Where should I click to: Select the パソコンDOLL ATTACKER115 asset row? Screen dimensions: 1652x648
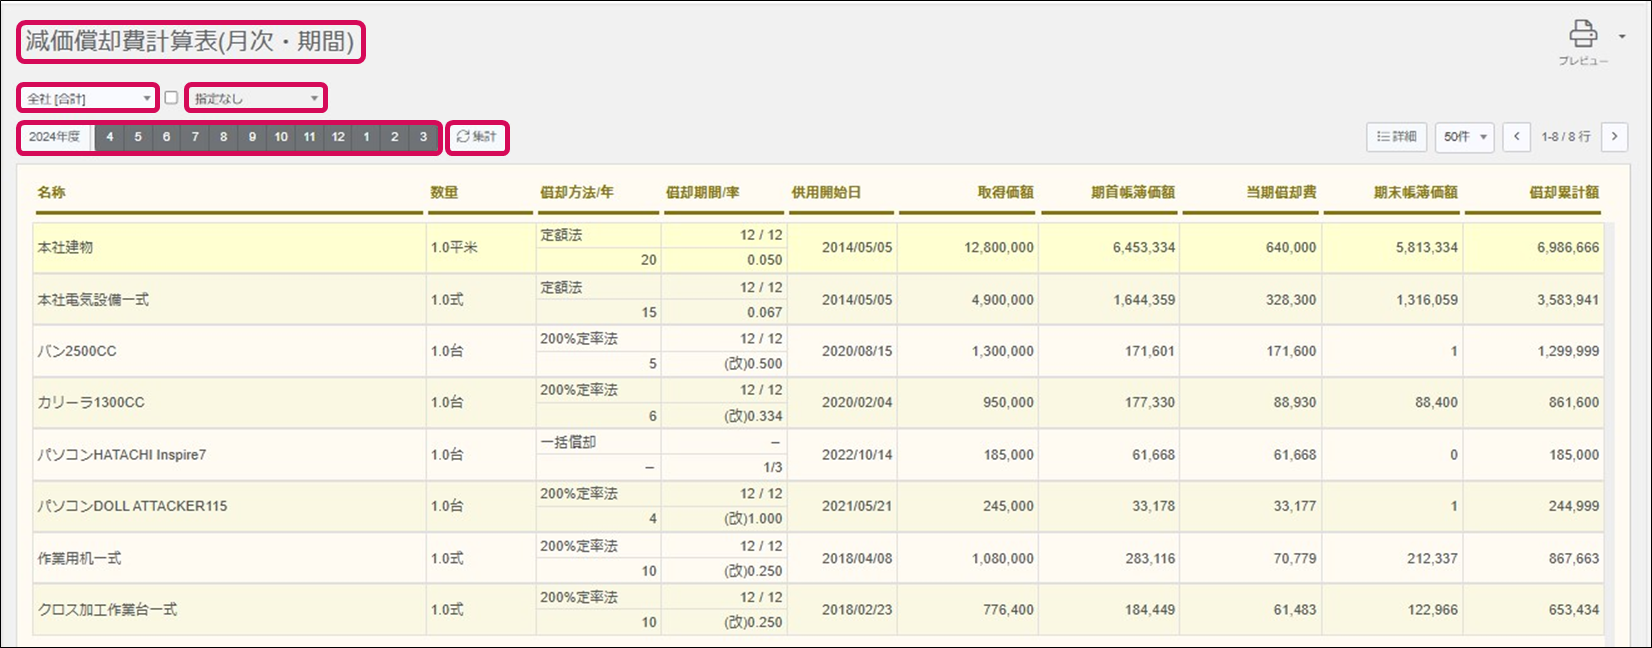point(818,506)
